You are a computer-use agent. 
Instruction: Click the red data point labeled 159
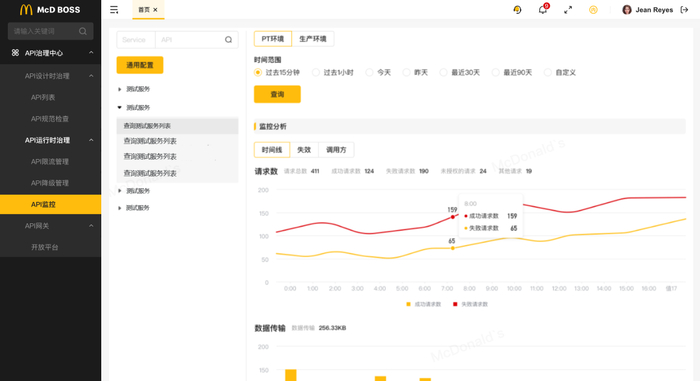click(x=452, y=217)
